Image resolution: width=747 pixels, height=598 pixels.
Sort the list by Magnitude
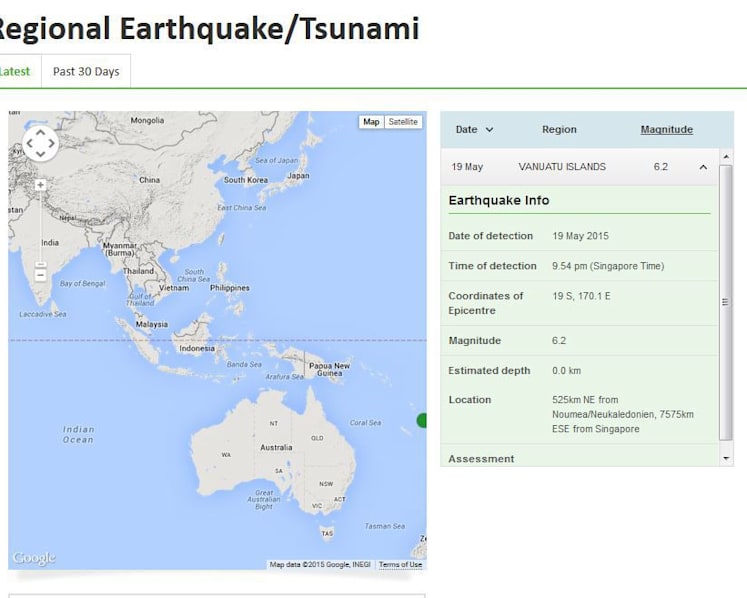pos(666,130)
